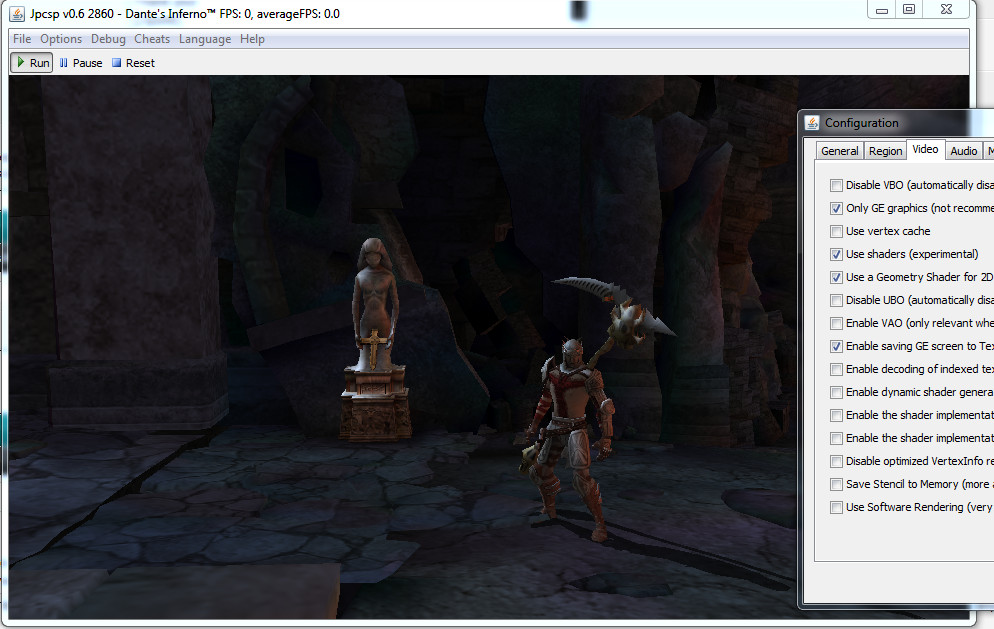
Task: Select the Audio tab
Action: 963,151
